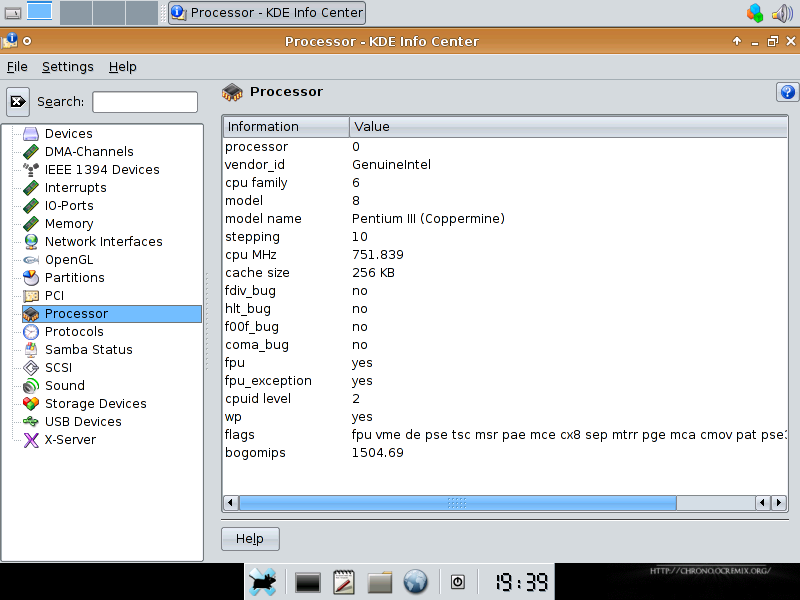Click the USB Devices icon
Viewport: 800px width, 600px height.
[31, 421]
